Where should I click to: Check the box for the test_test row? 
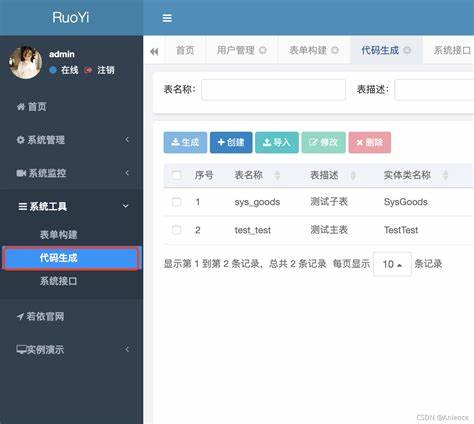[176, 230]
